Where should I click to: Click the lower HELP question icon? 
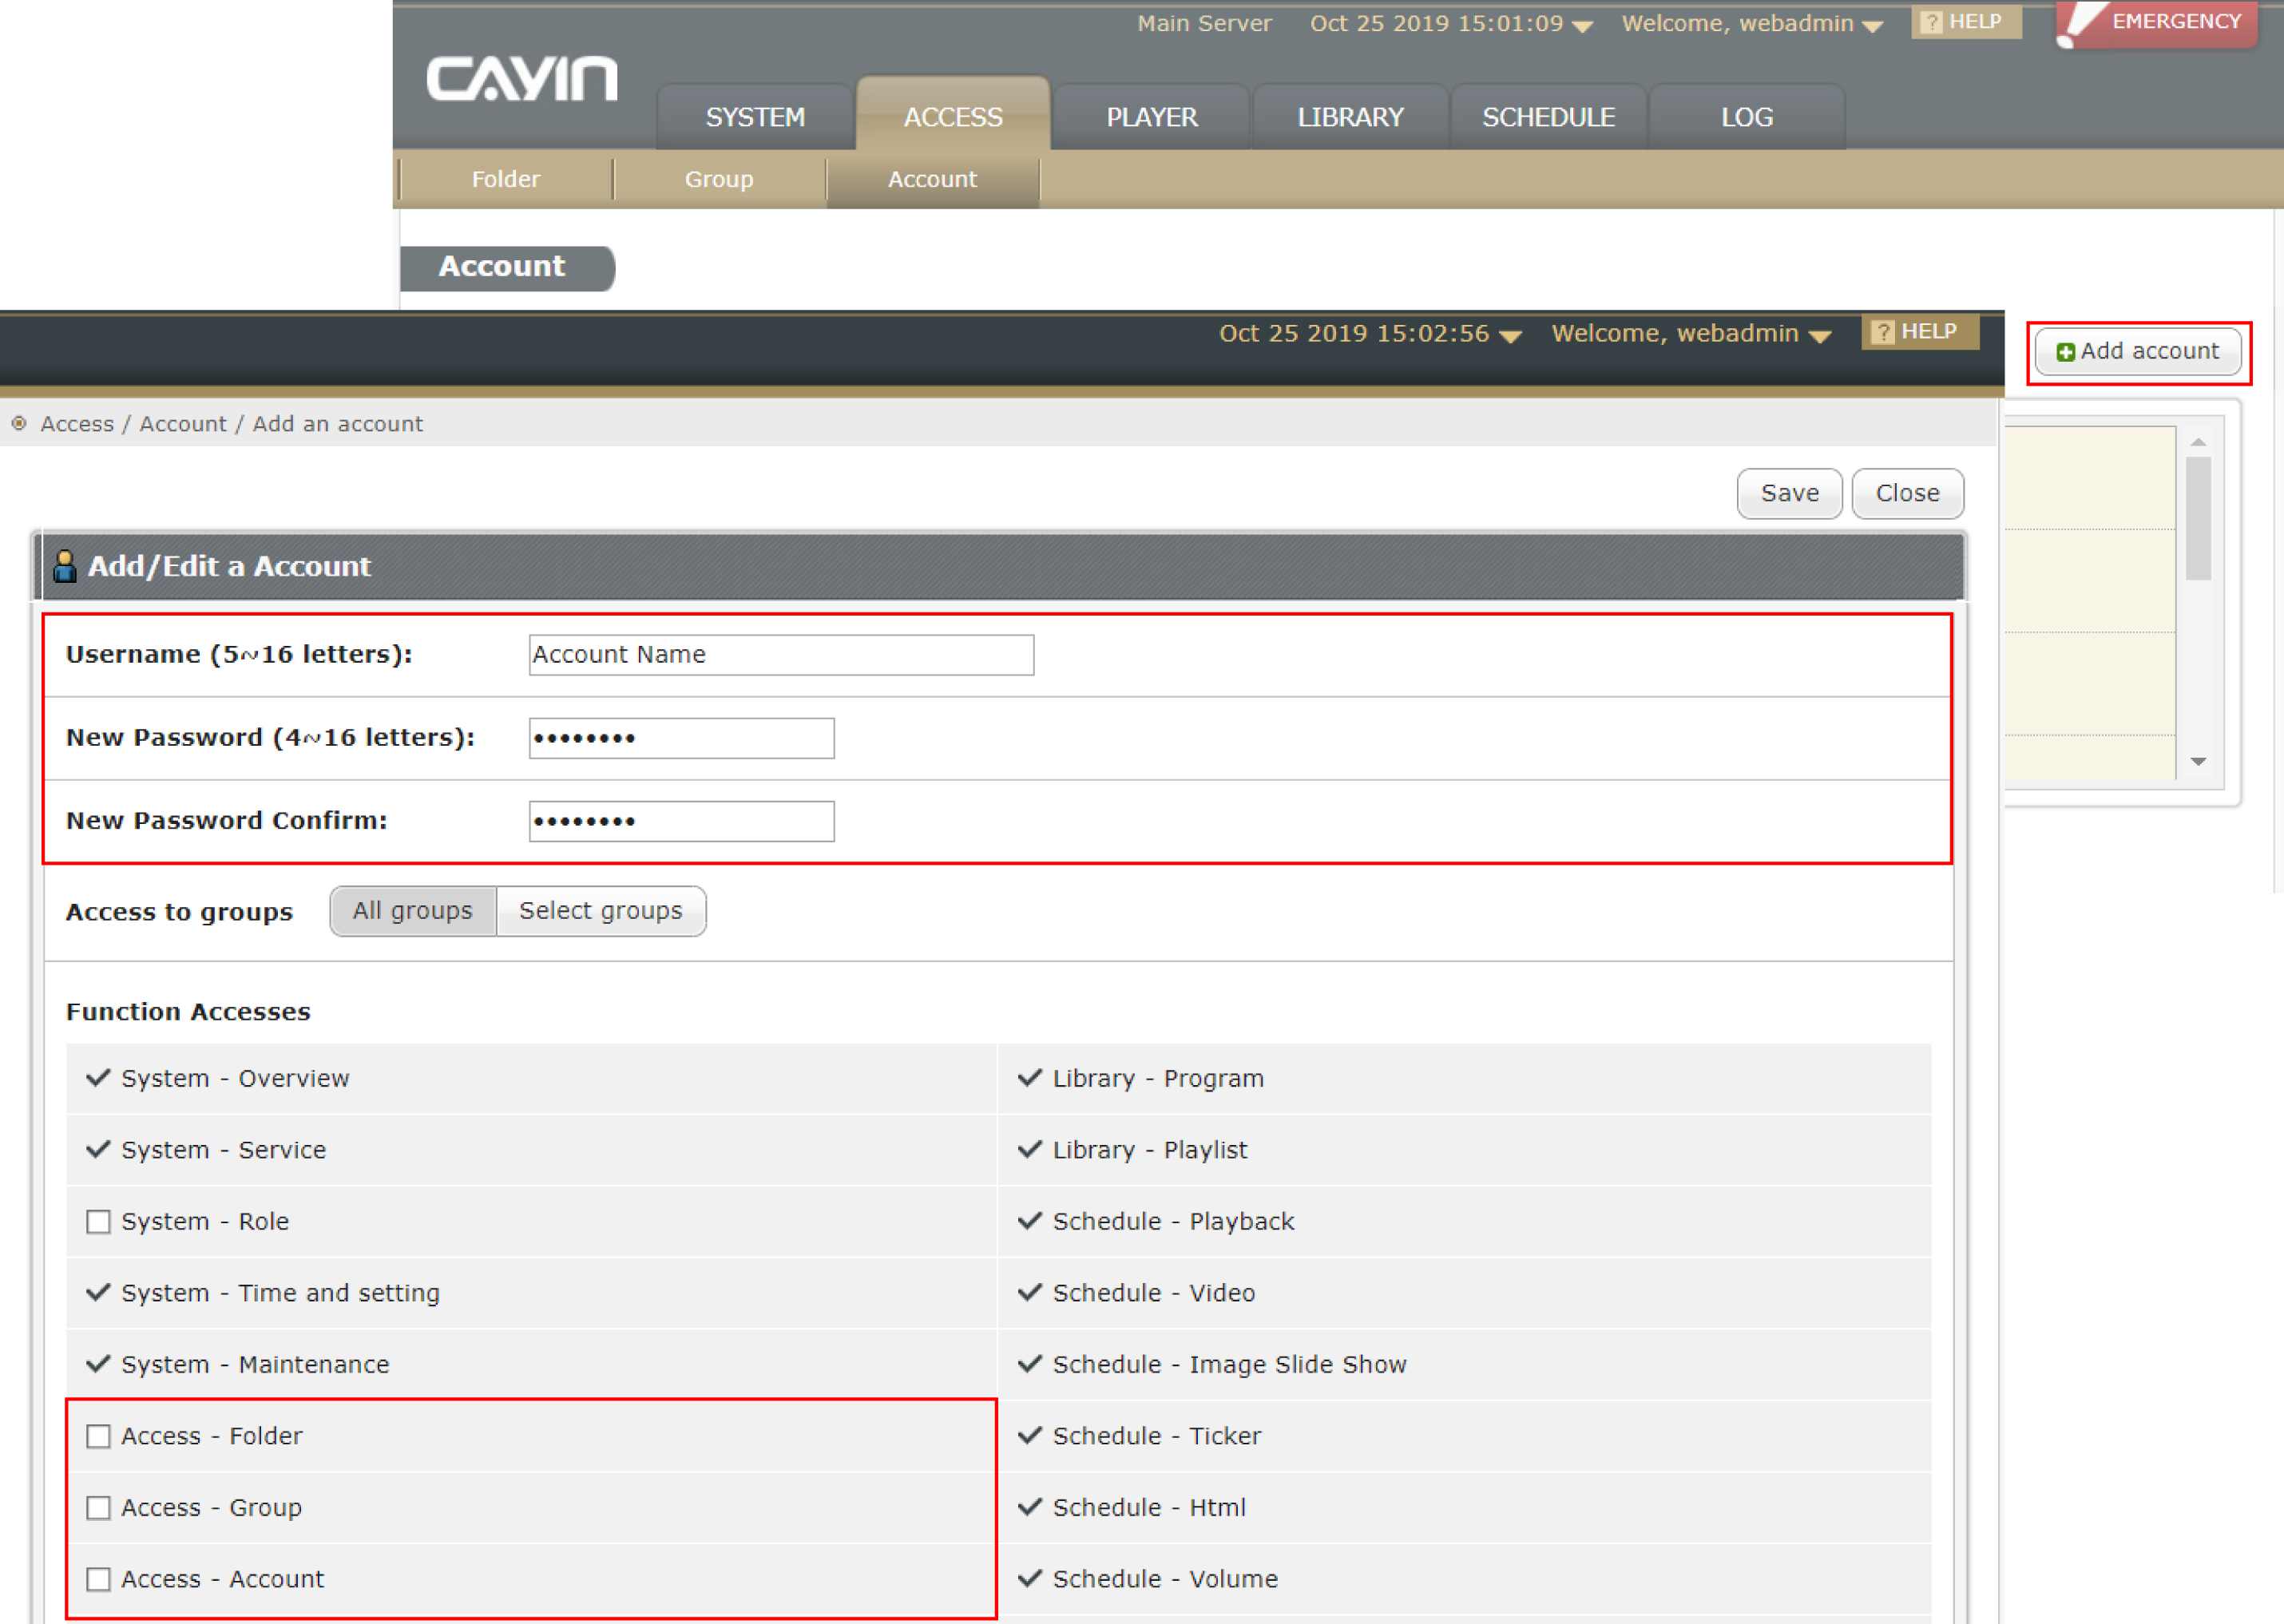pyautogui.click(x=1882, y=332)
